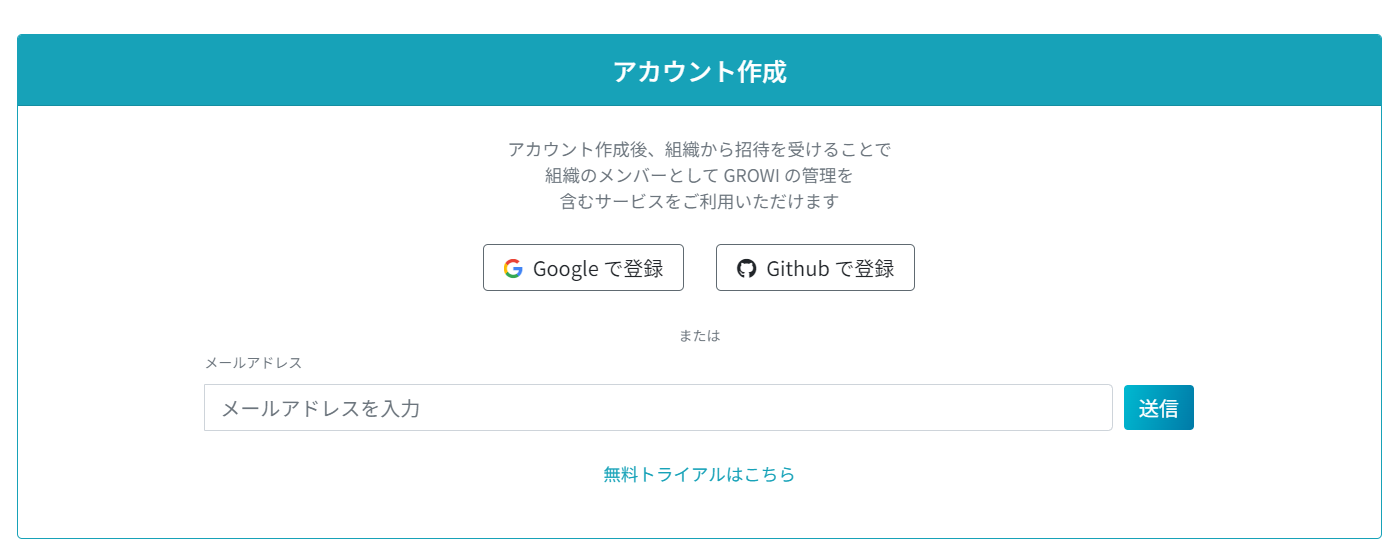Click the 含むサービスをご利用いただけます text line

[x=699, y=202]
